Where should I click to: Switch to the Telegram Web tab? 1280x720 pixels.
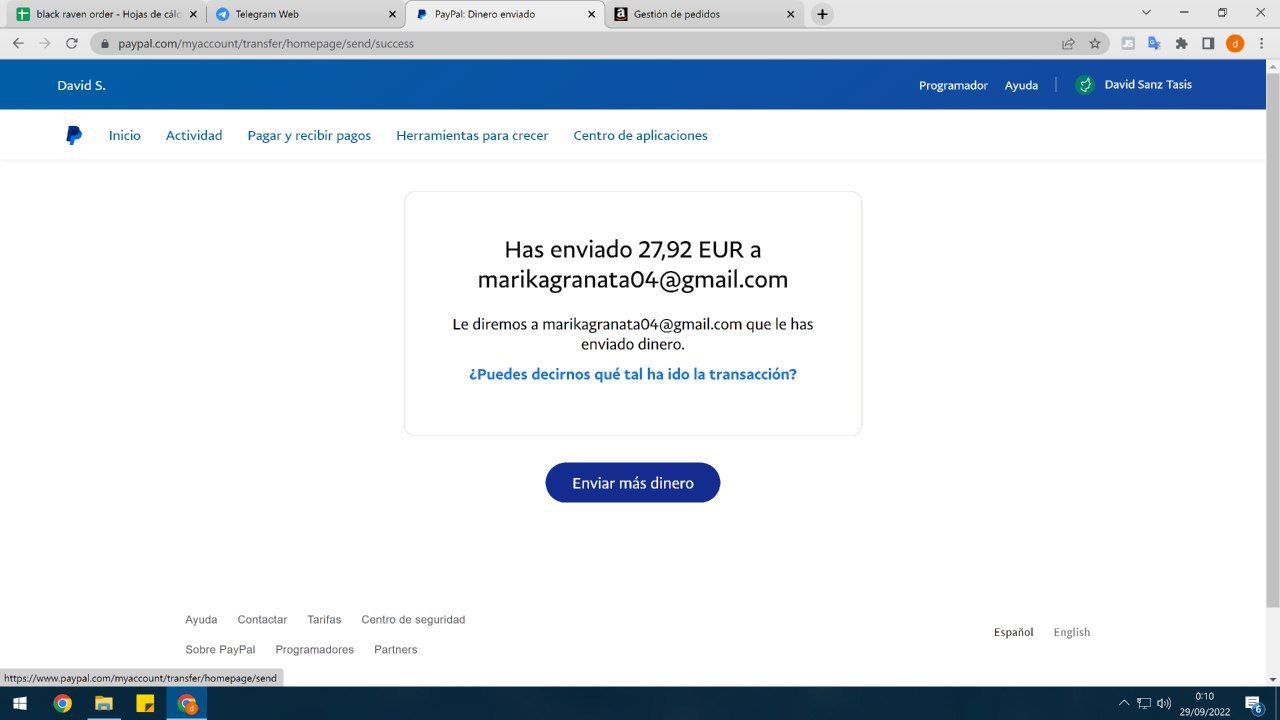[x=304, y=14]
